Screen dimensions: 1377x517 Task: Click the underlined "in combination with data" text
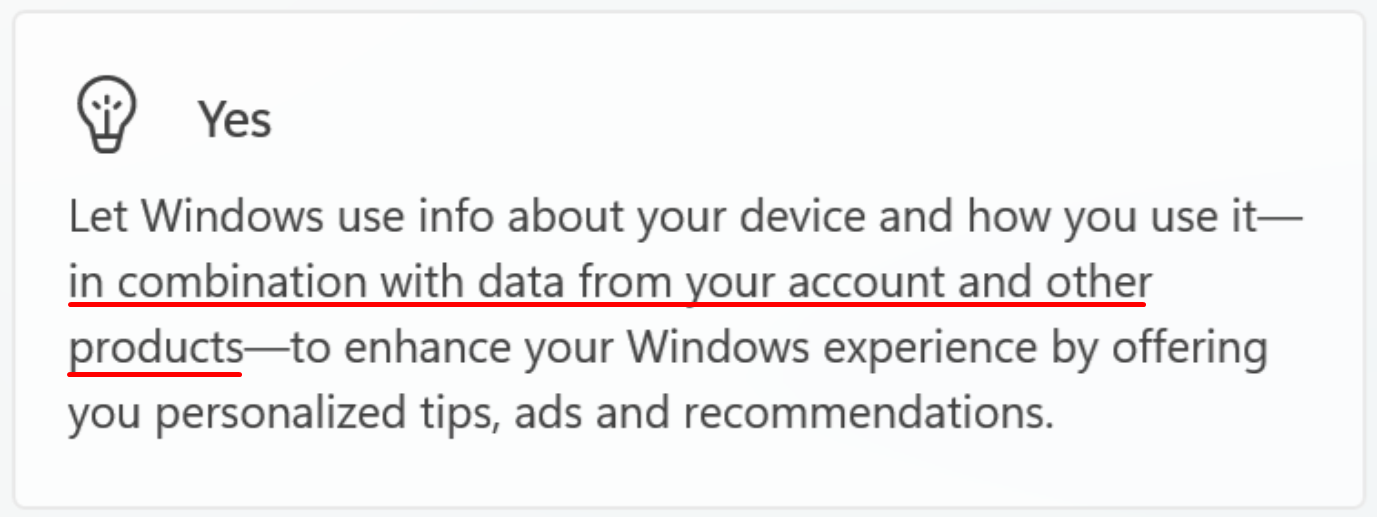[270, 284]
